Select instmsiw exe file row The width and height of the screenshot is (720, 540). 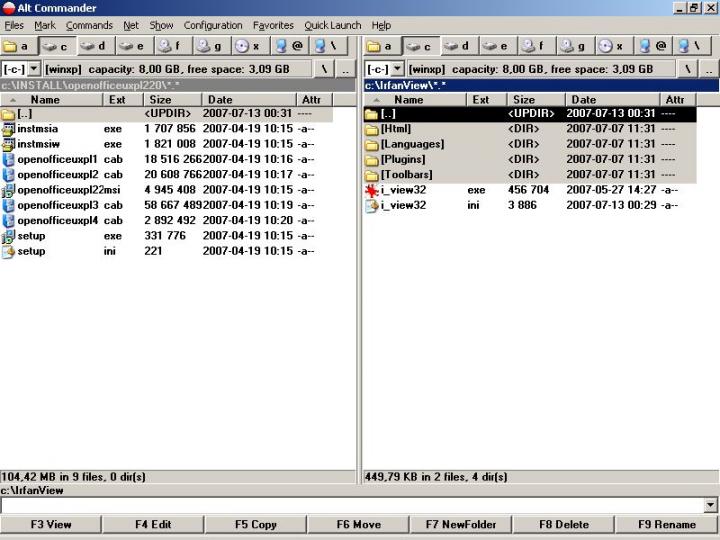click(x=166, y=144)
